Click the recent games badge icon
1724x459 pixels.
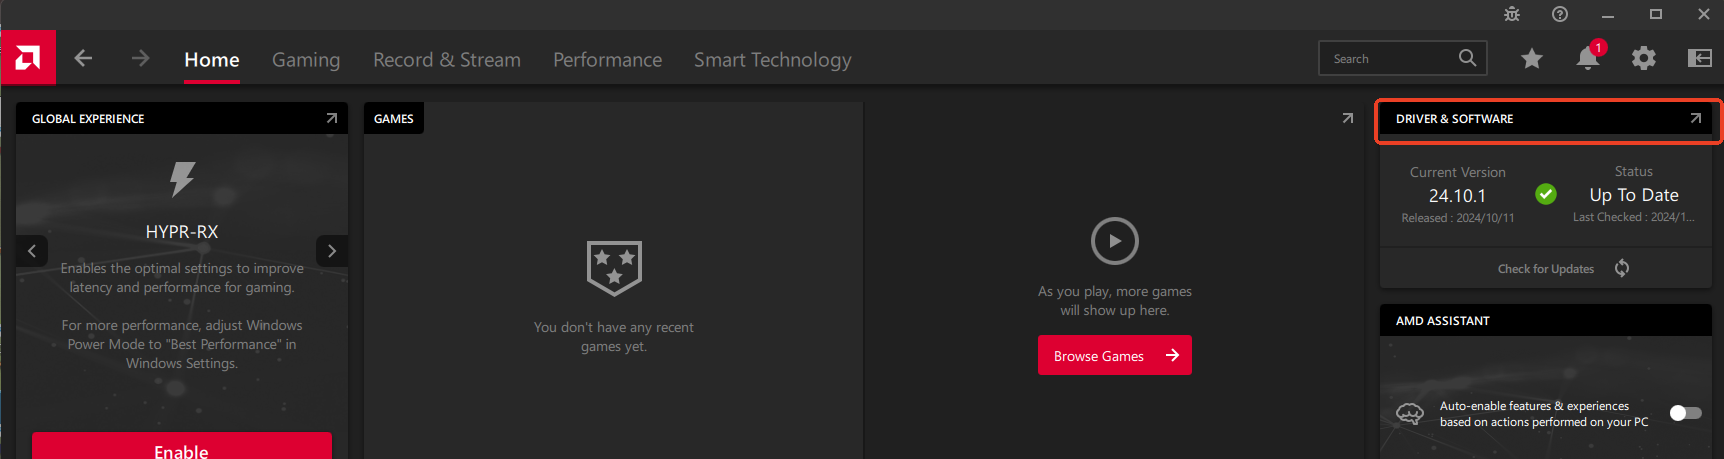[614, 268]
